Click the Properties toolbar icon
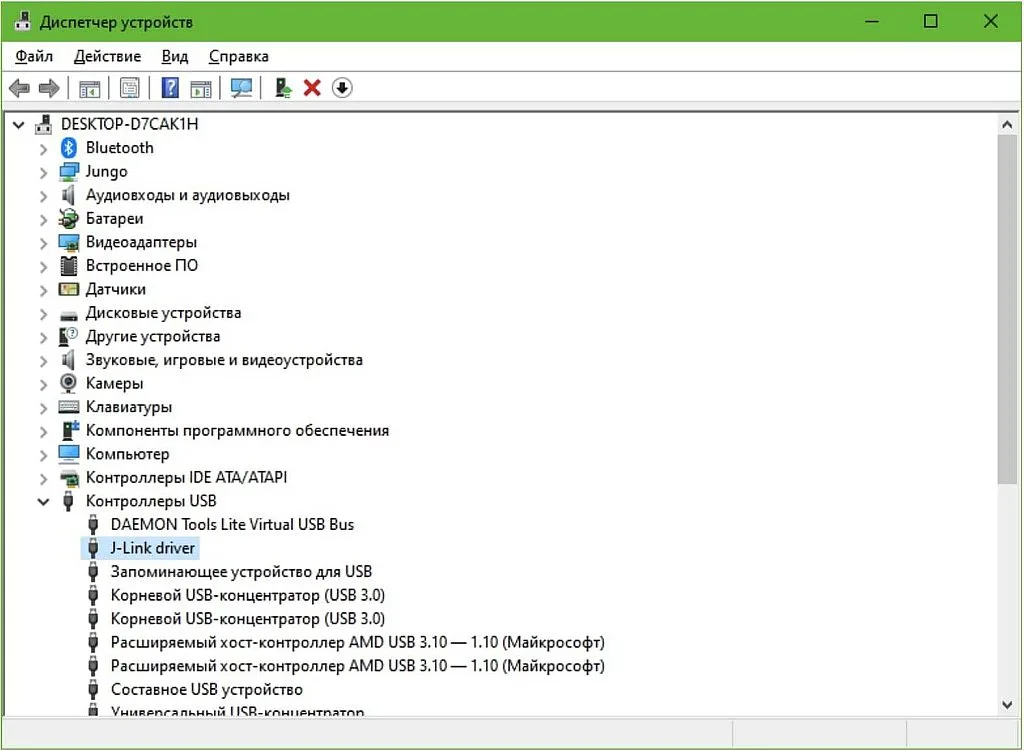Viewport: 1024px width, 751px height. pyautogui.click(x=130, y=88)
